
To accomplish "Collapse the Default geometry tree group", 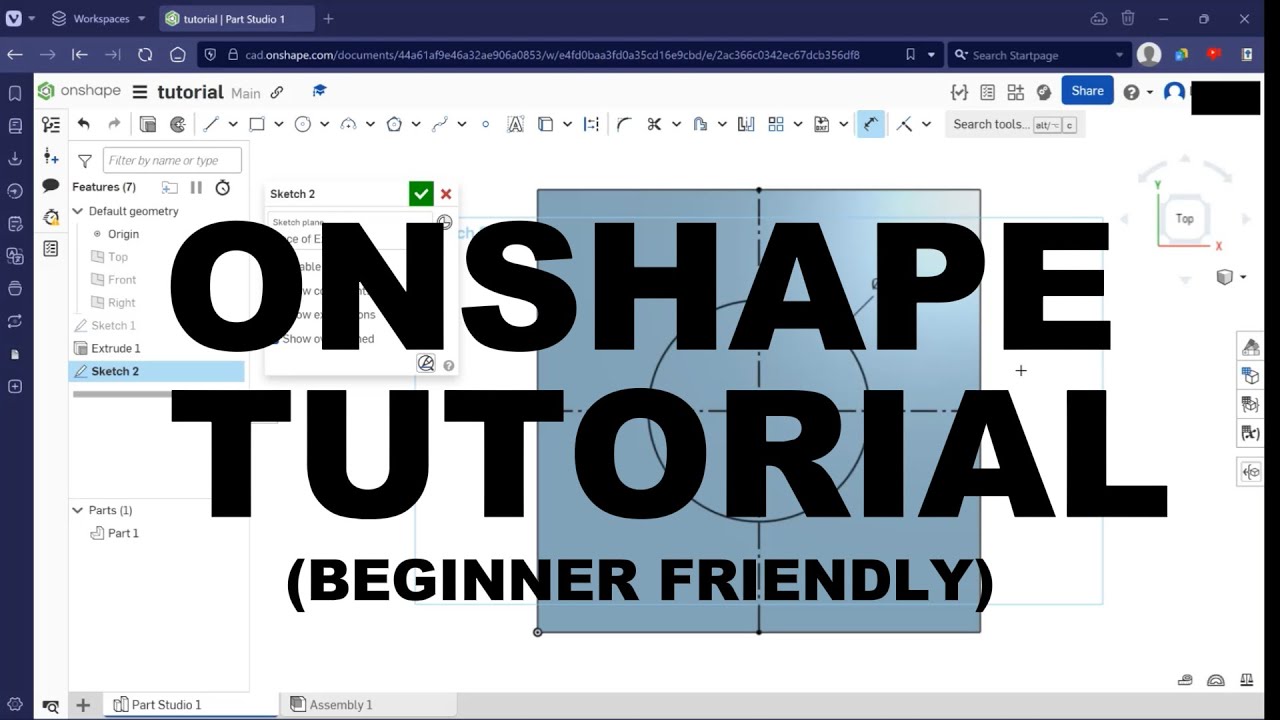I will pyautogui.click(x=78, y=211).
